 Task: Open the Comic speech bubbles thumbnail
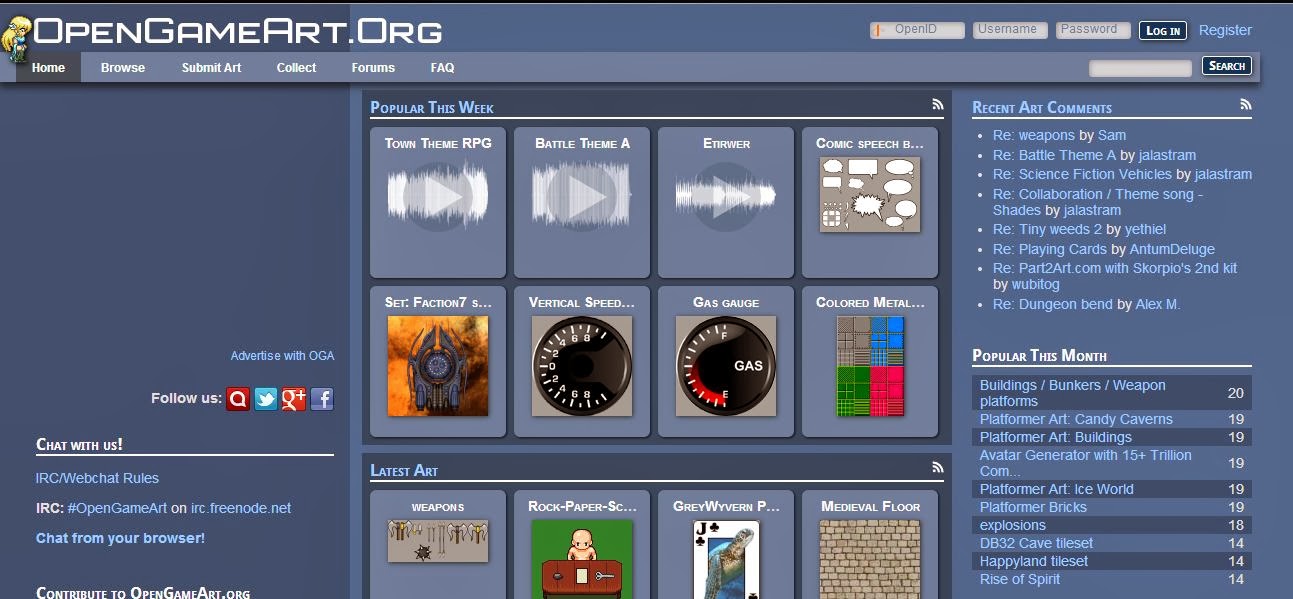pyautogui.click(x=870, y=195)
